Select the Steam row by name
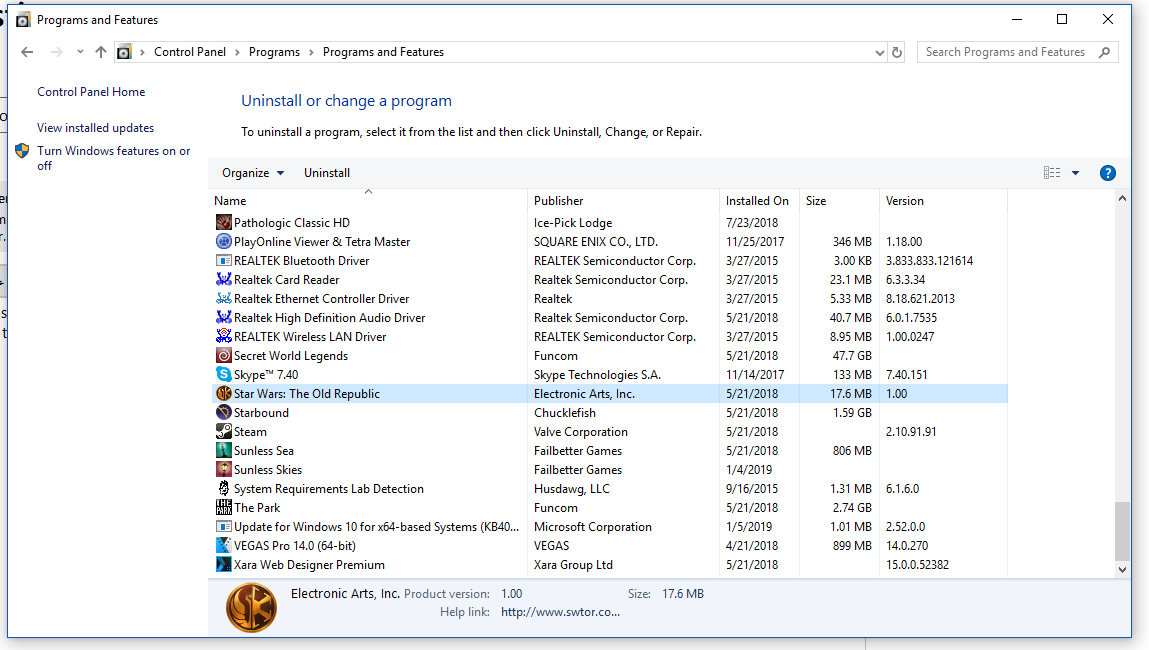Image resolution: width=1149 pixels, height=650 pixels. point(251,432)
